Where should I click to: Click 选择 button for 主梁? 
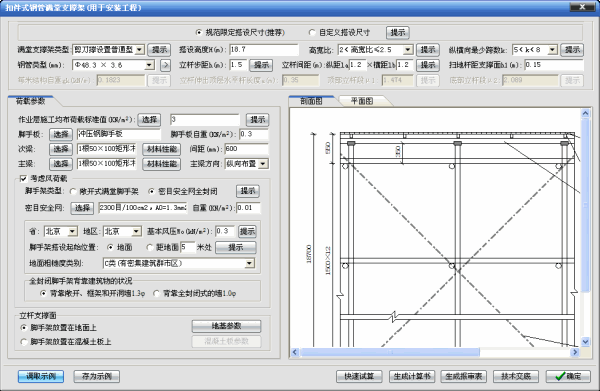click(x=61, y=164)
